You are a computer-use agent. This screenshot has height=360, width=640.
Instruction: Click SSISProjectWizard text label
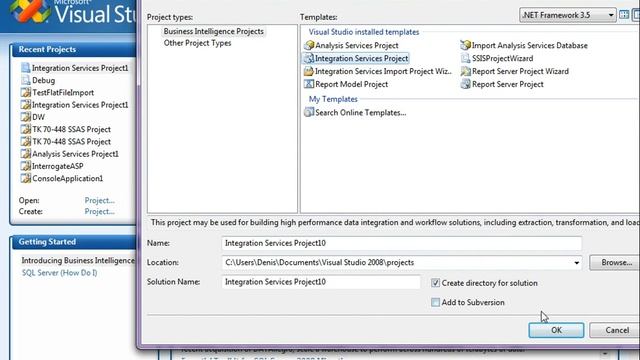(x=502, y=58)
